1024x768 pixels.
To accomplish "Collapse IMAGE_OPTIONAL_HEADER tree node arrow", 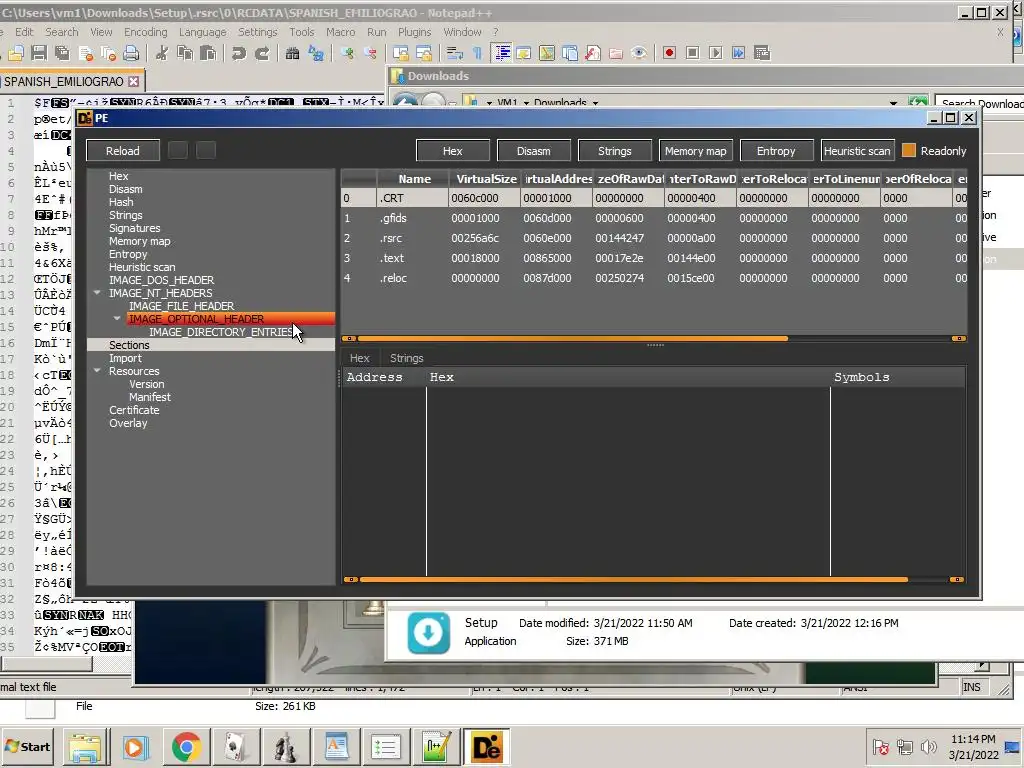I will point(118,319).
